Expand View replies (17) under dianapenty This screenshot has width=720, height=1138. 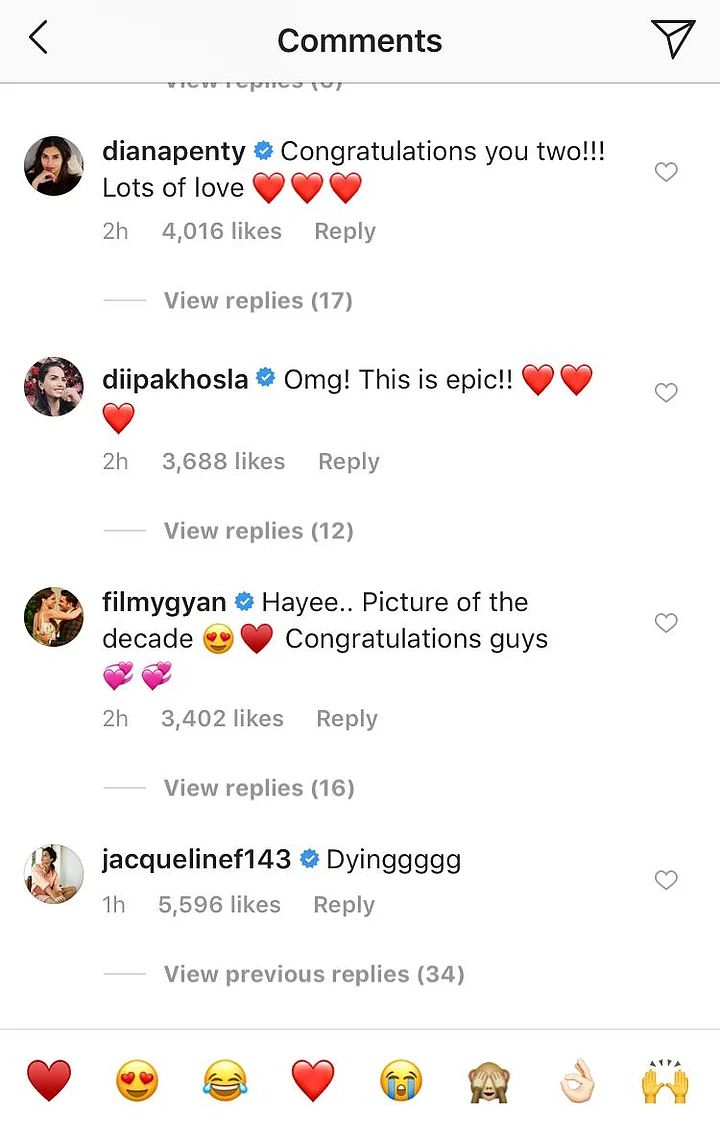pos(258,301)
